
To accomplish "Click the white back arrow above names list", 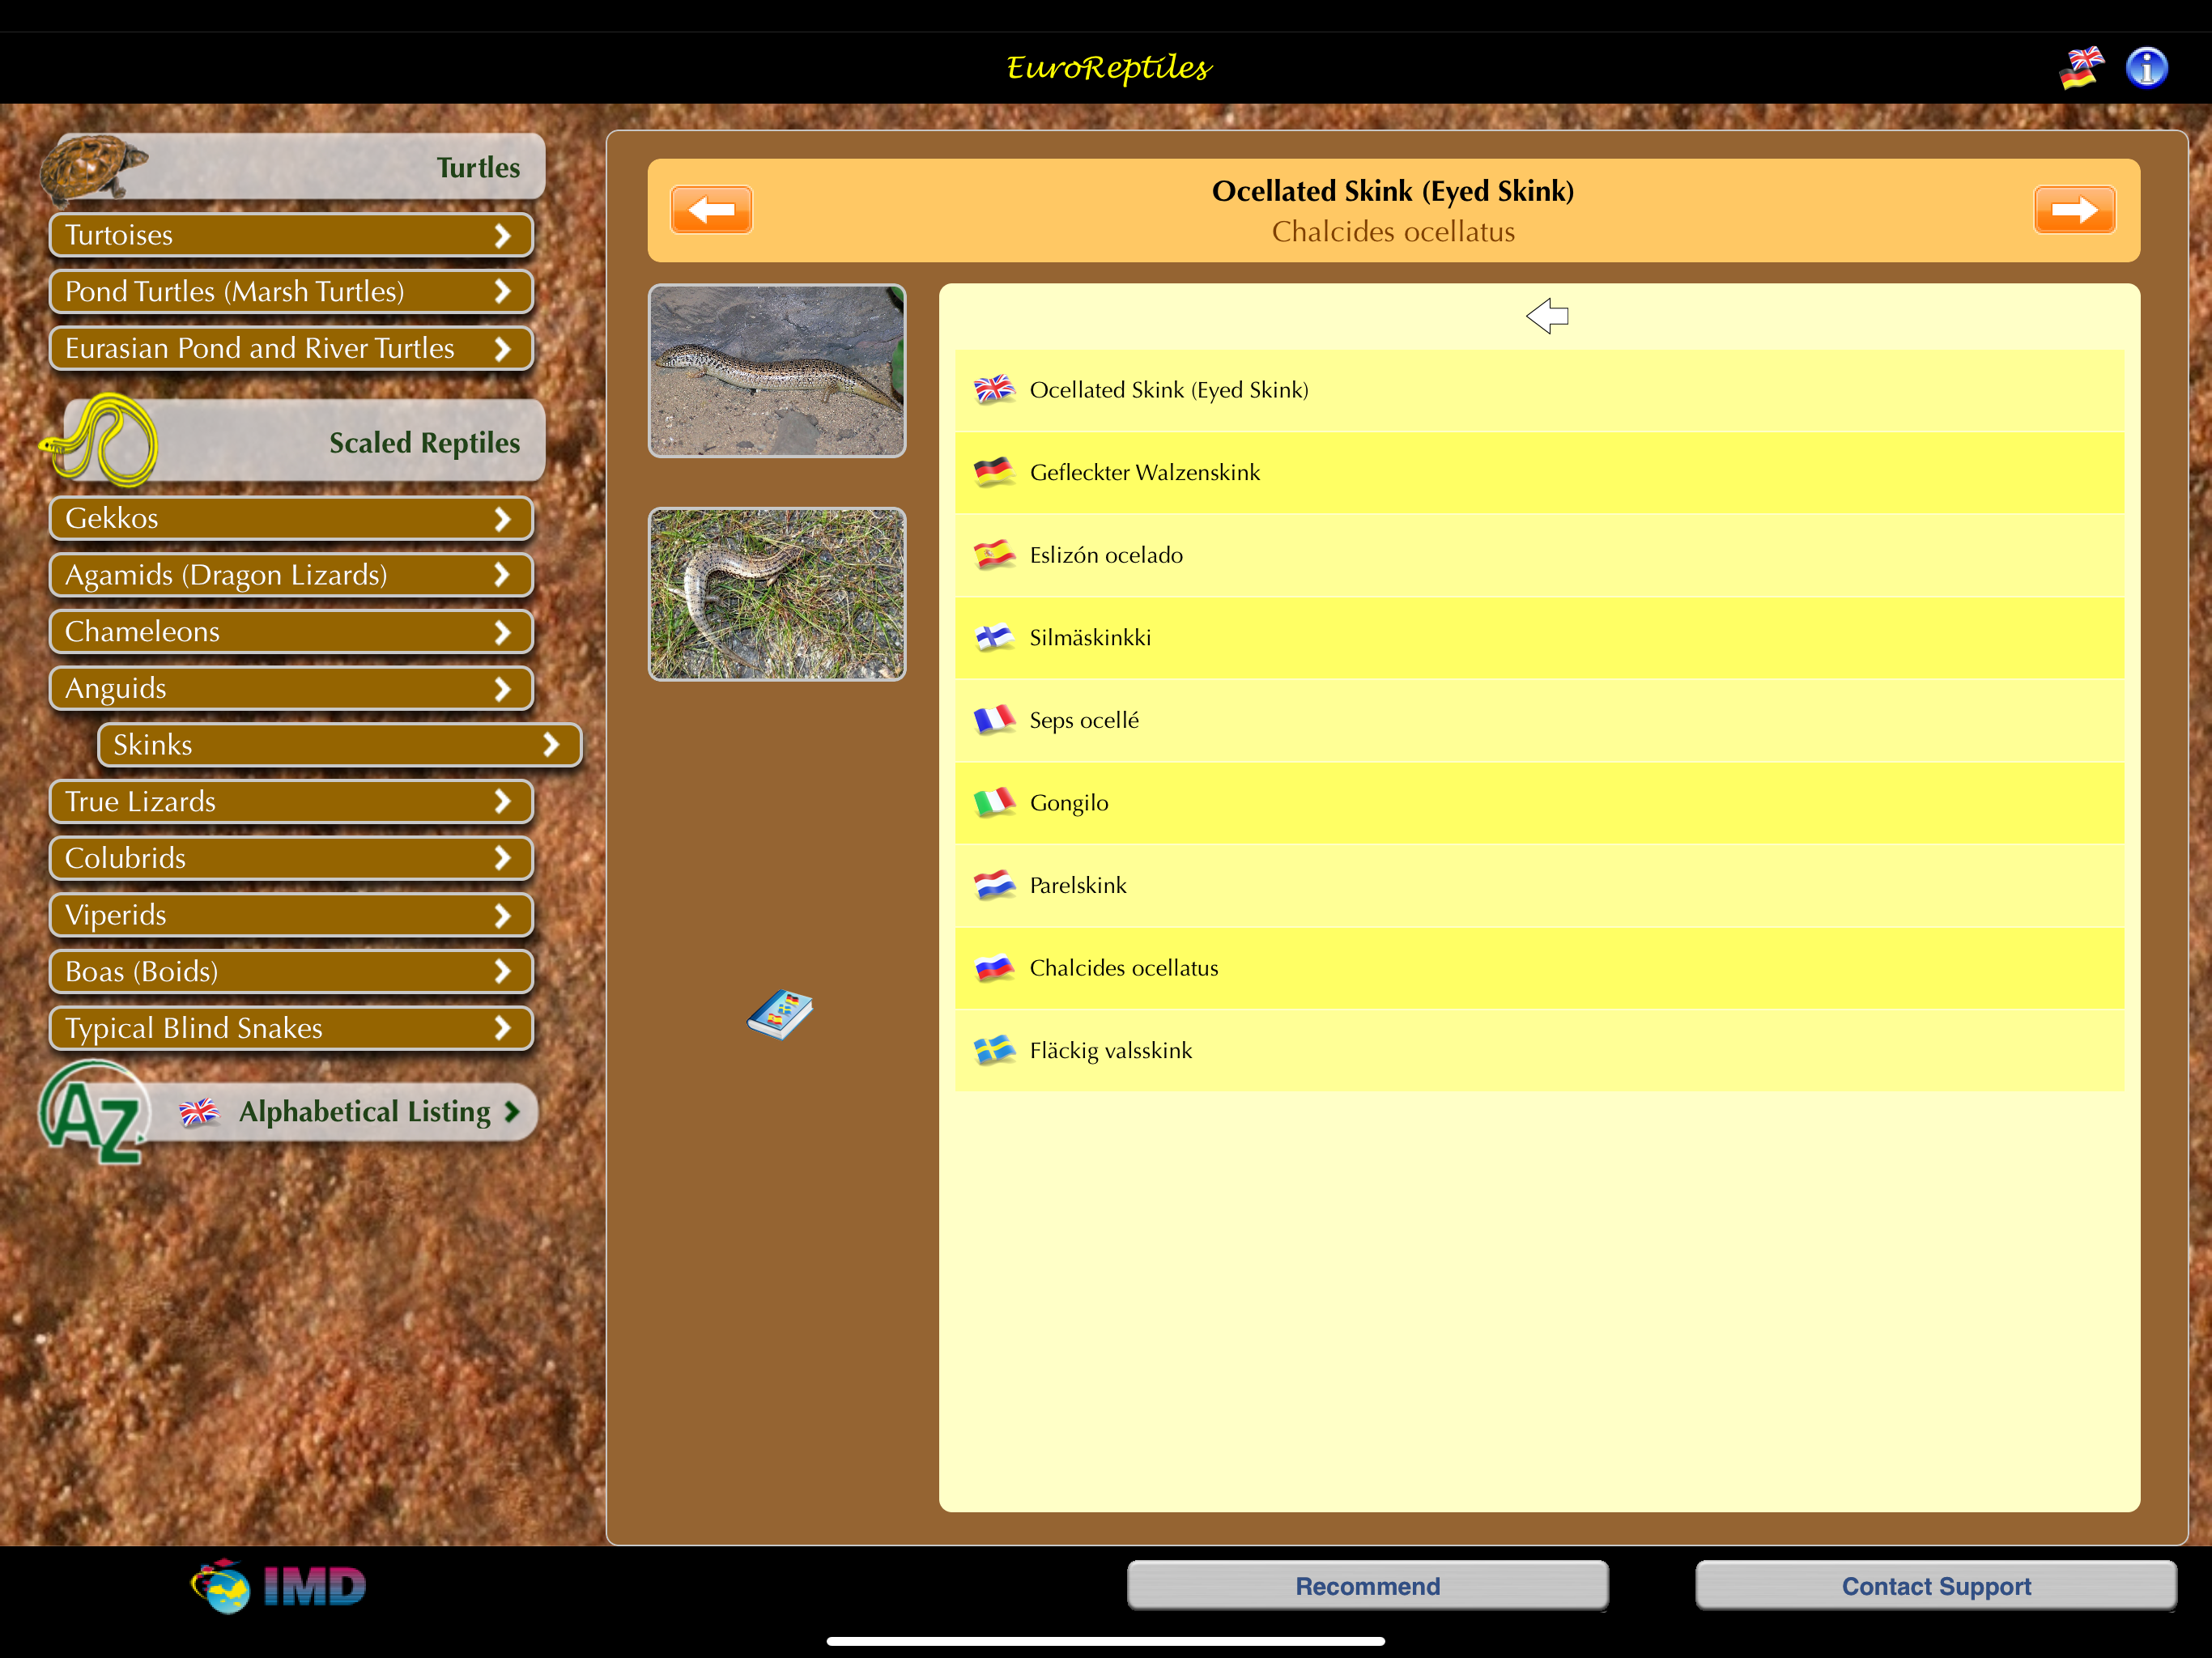I will click(1547, 316).
